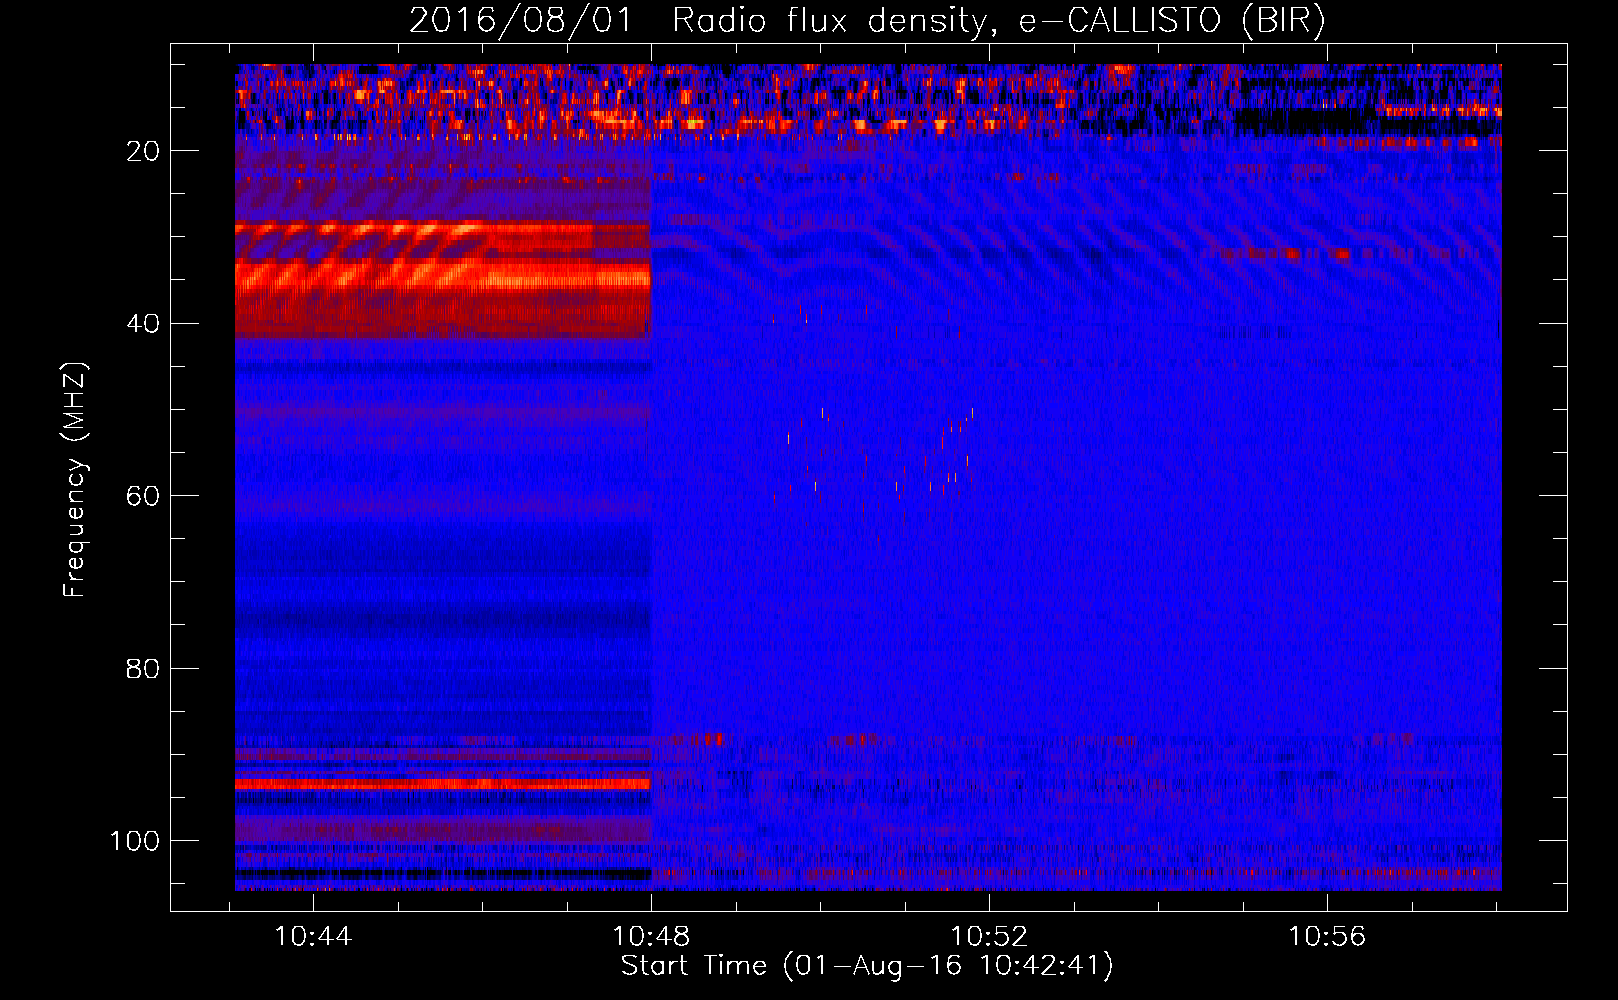This screenshot has height=1000, width=1618.
Task: Click the 10:52 time tick label
Action: click(x=989, y=937)
